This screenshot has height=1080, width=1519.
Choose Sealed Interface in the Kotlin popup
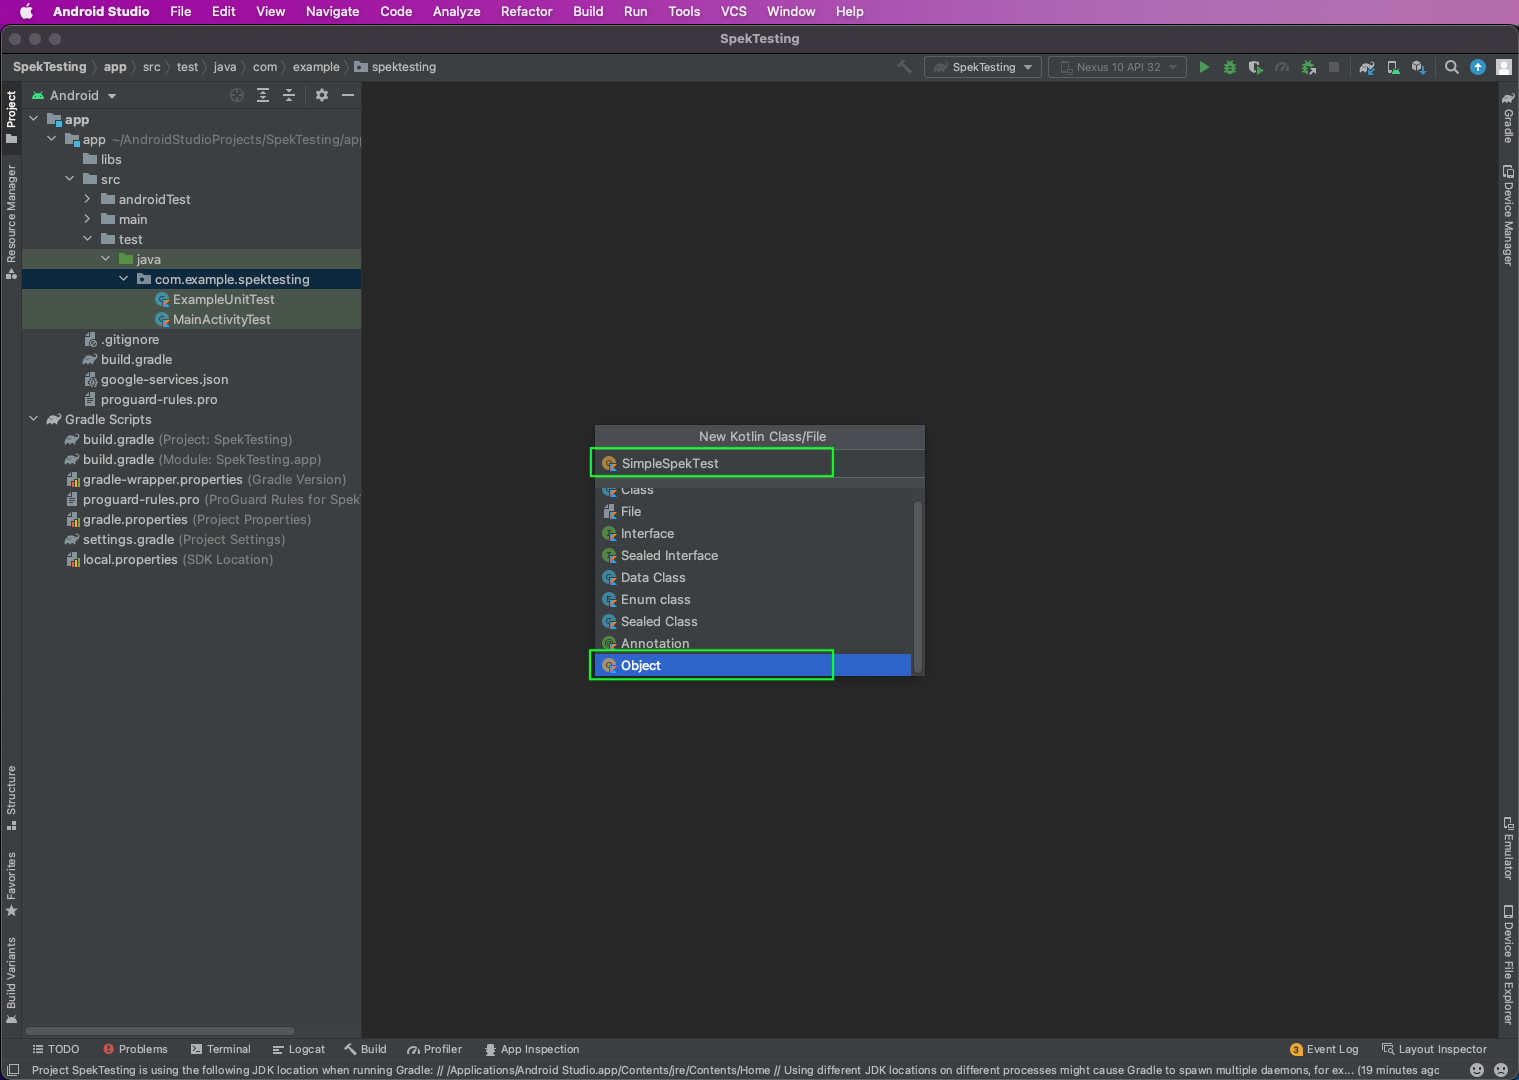tap(753, 555)
